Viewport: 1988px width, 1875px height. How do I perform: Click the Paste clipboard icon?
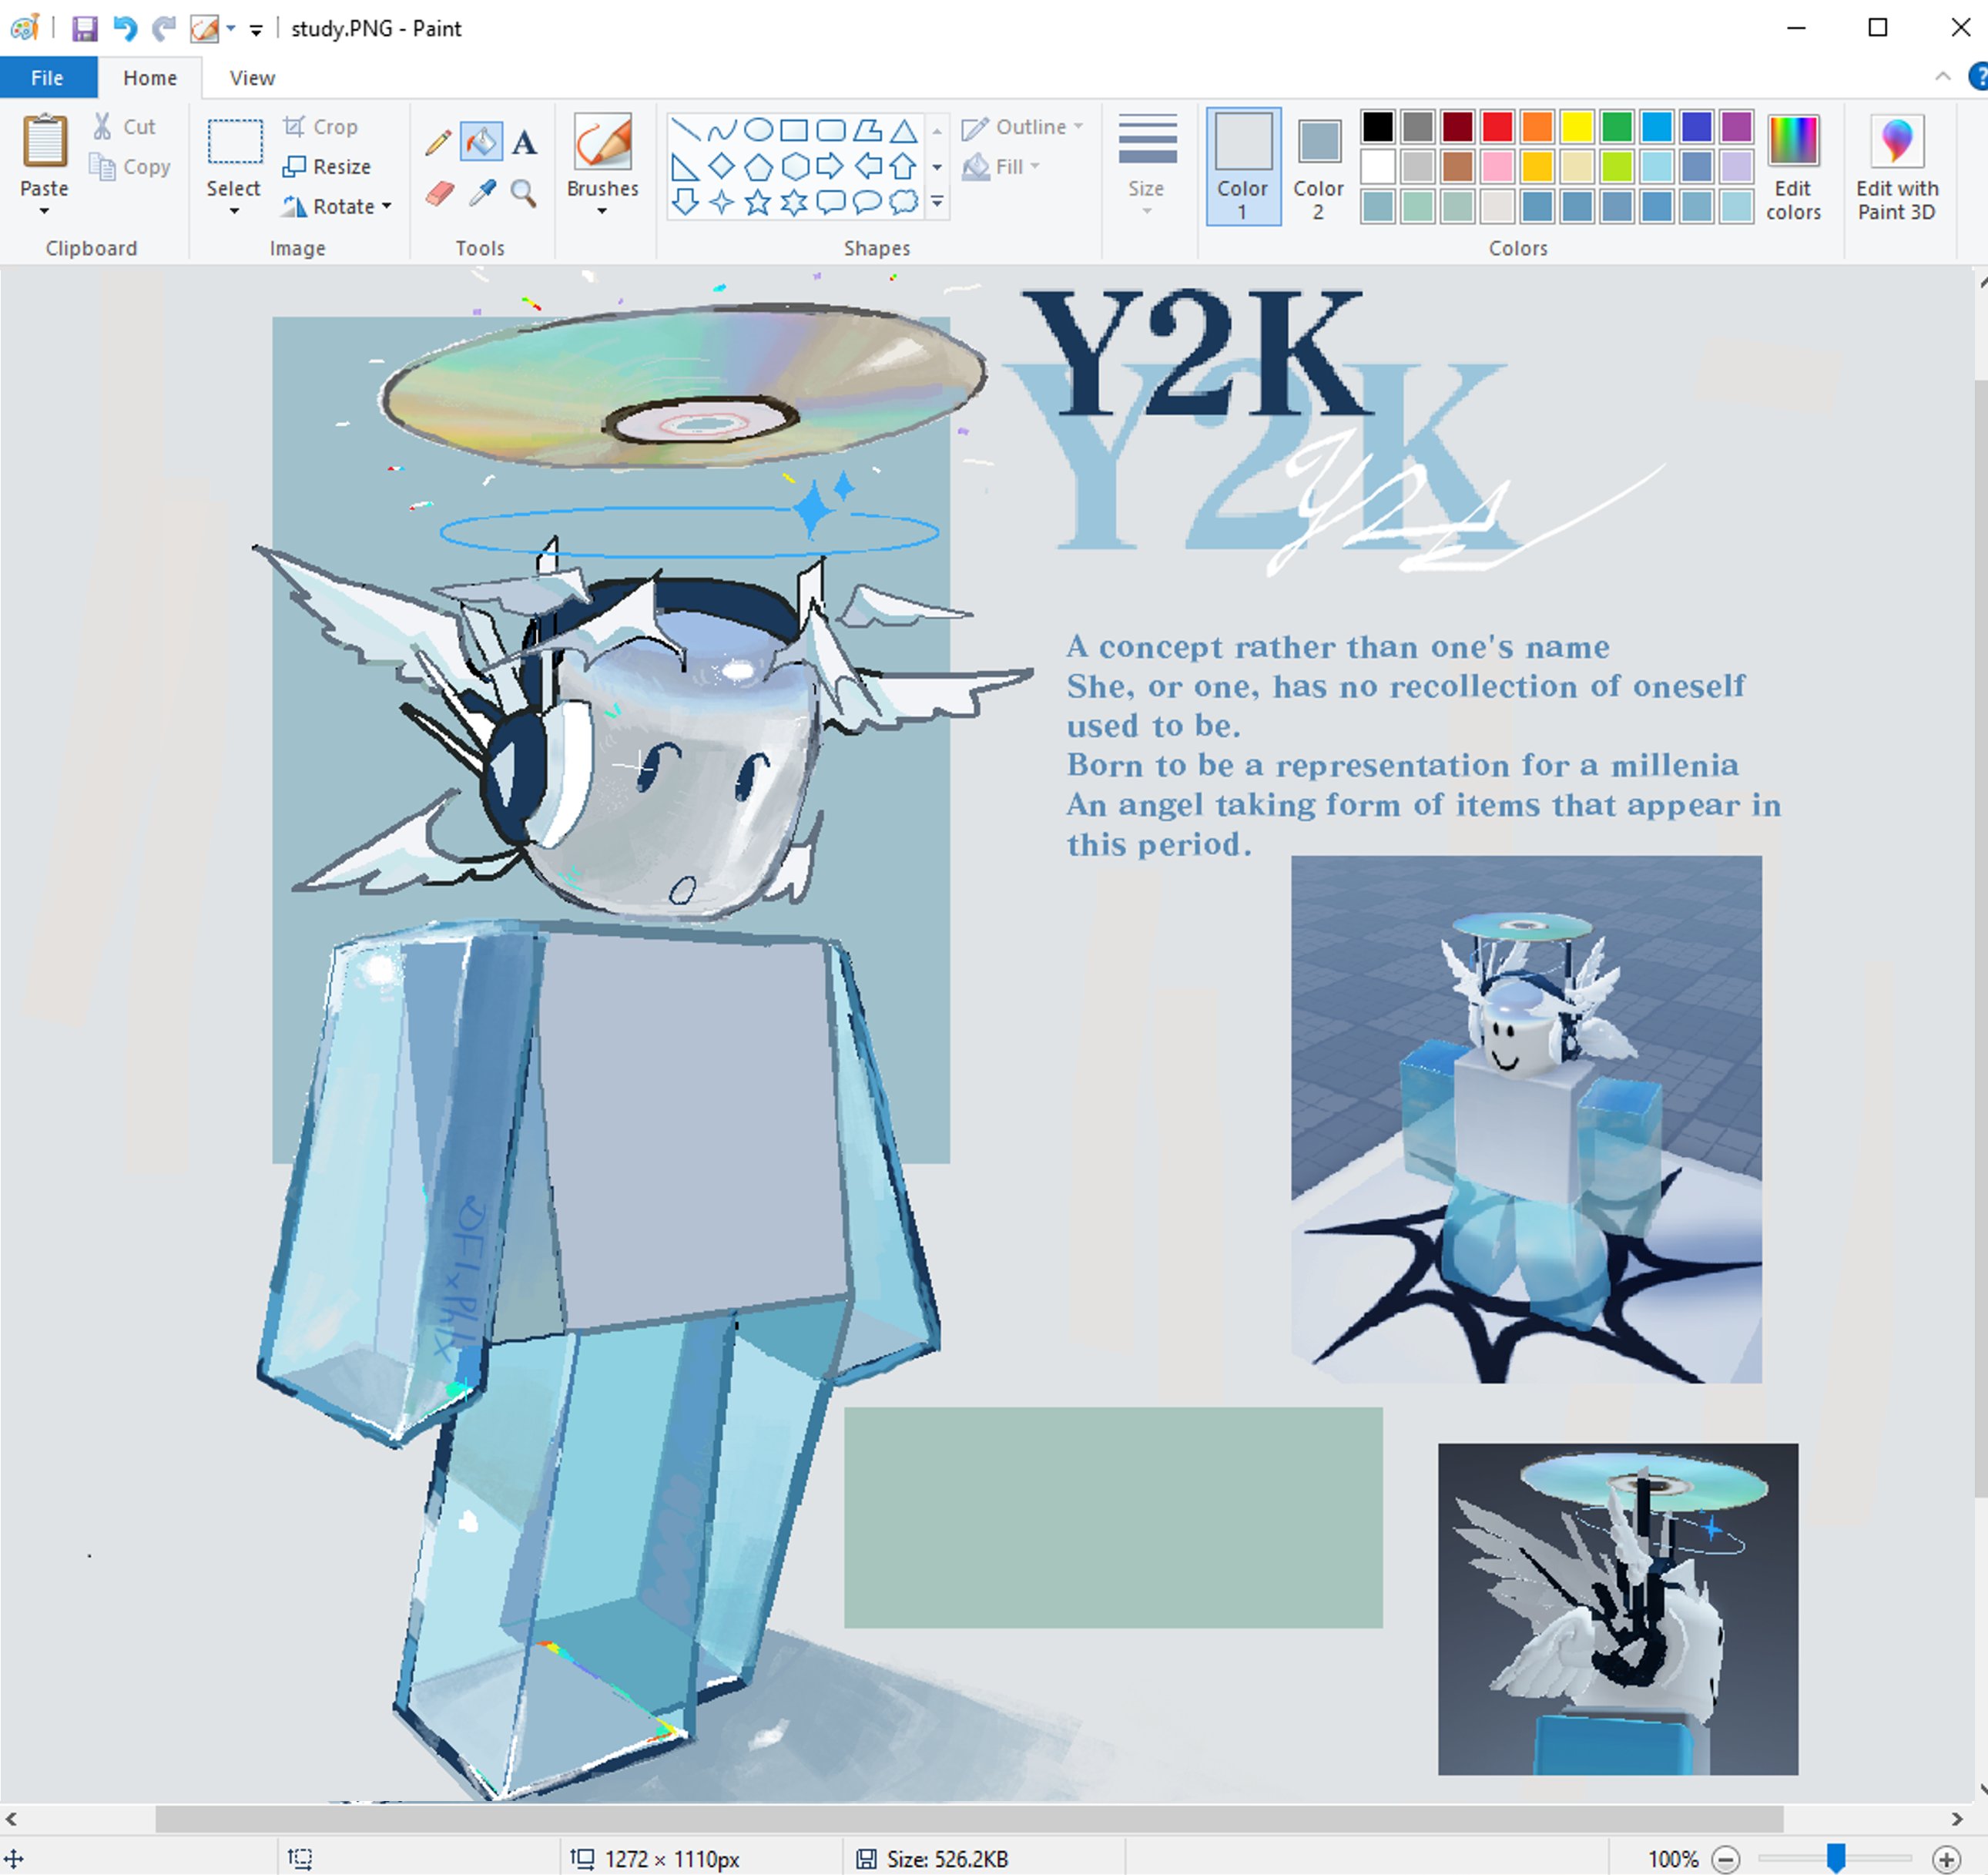(45, 141)
